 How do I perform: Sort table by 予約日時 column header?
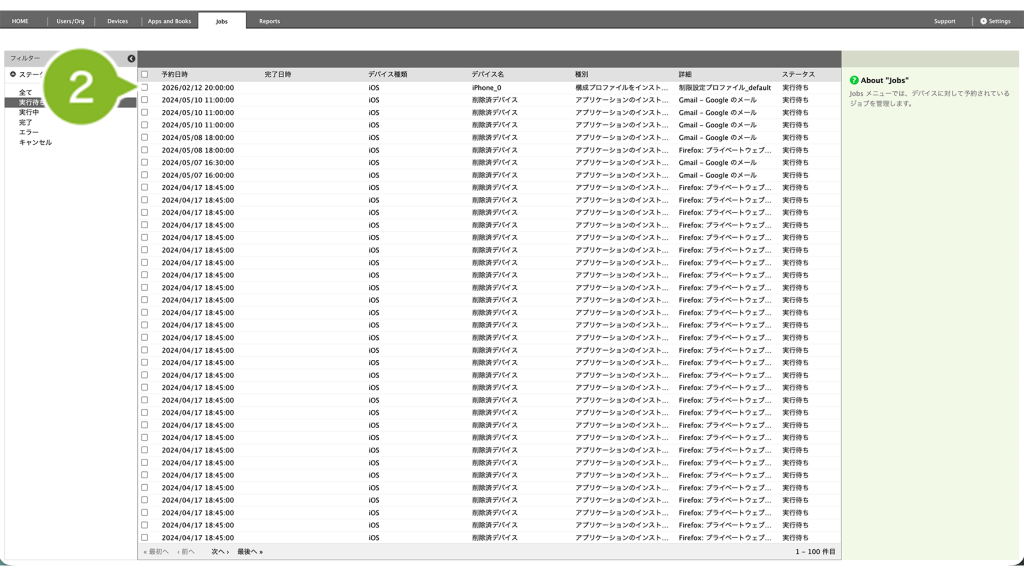click(175, 74)
